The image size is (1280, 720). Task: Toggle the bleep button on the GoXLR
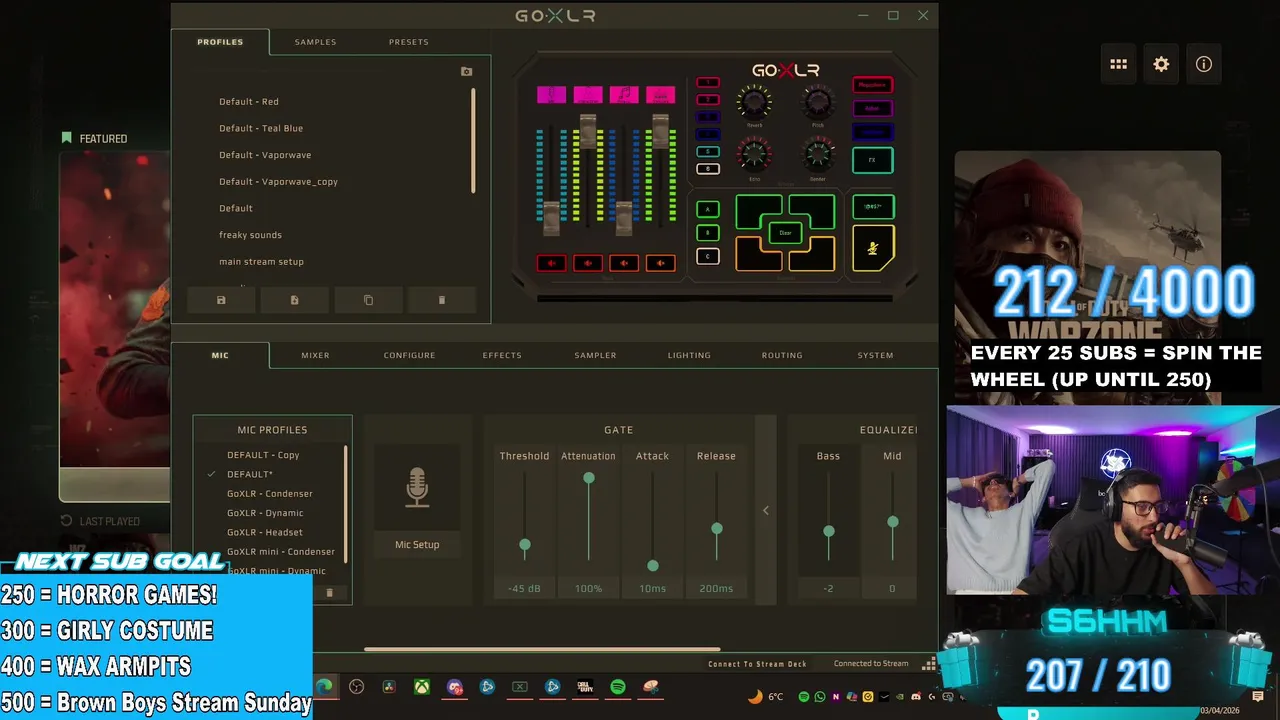(x=872, y=207)
